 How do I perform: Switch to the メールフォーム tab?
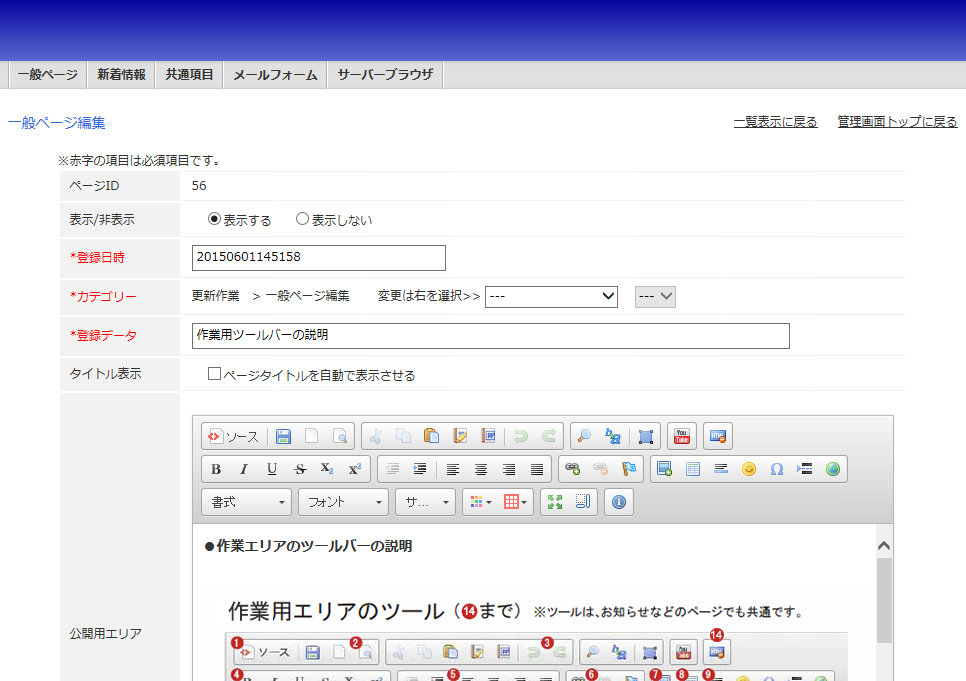(x=275, y=75)
